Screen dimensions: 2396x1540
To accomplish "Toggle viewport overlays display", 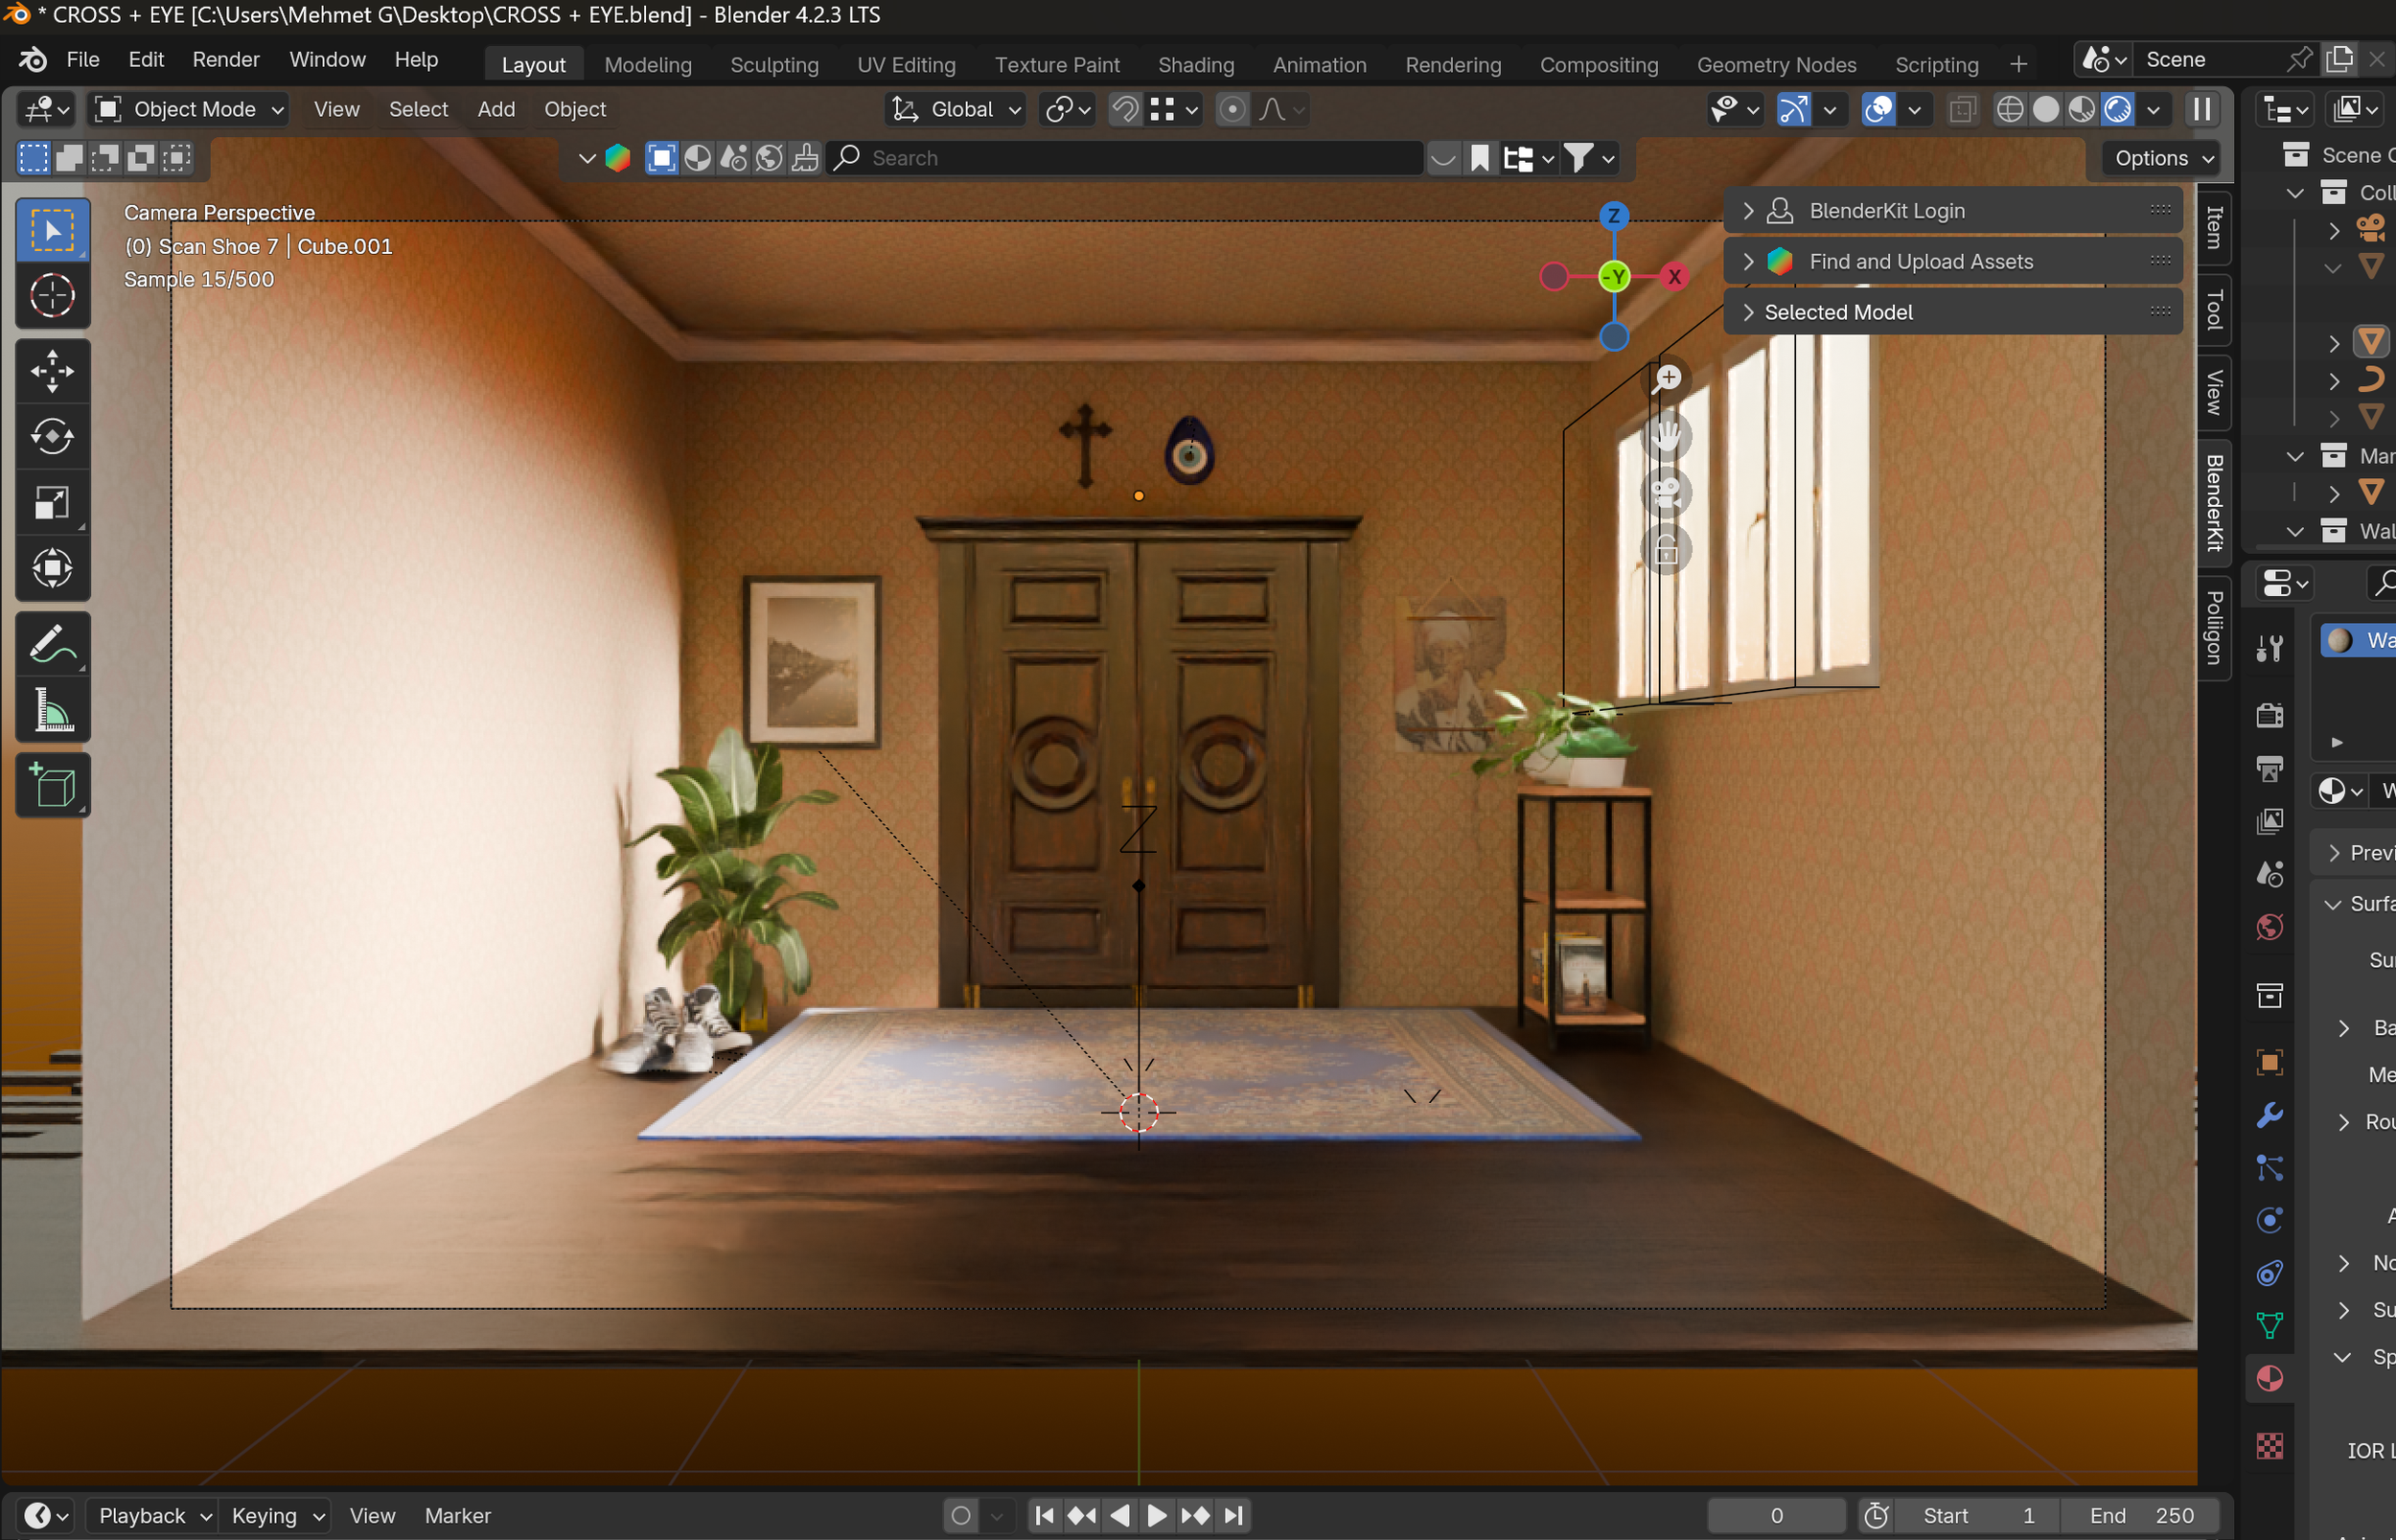I will (x=1879, y=109).
